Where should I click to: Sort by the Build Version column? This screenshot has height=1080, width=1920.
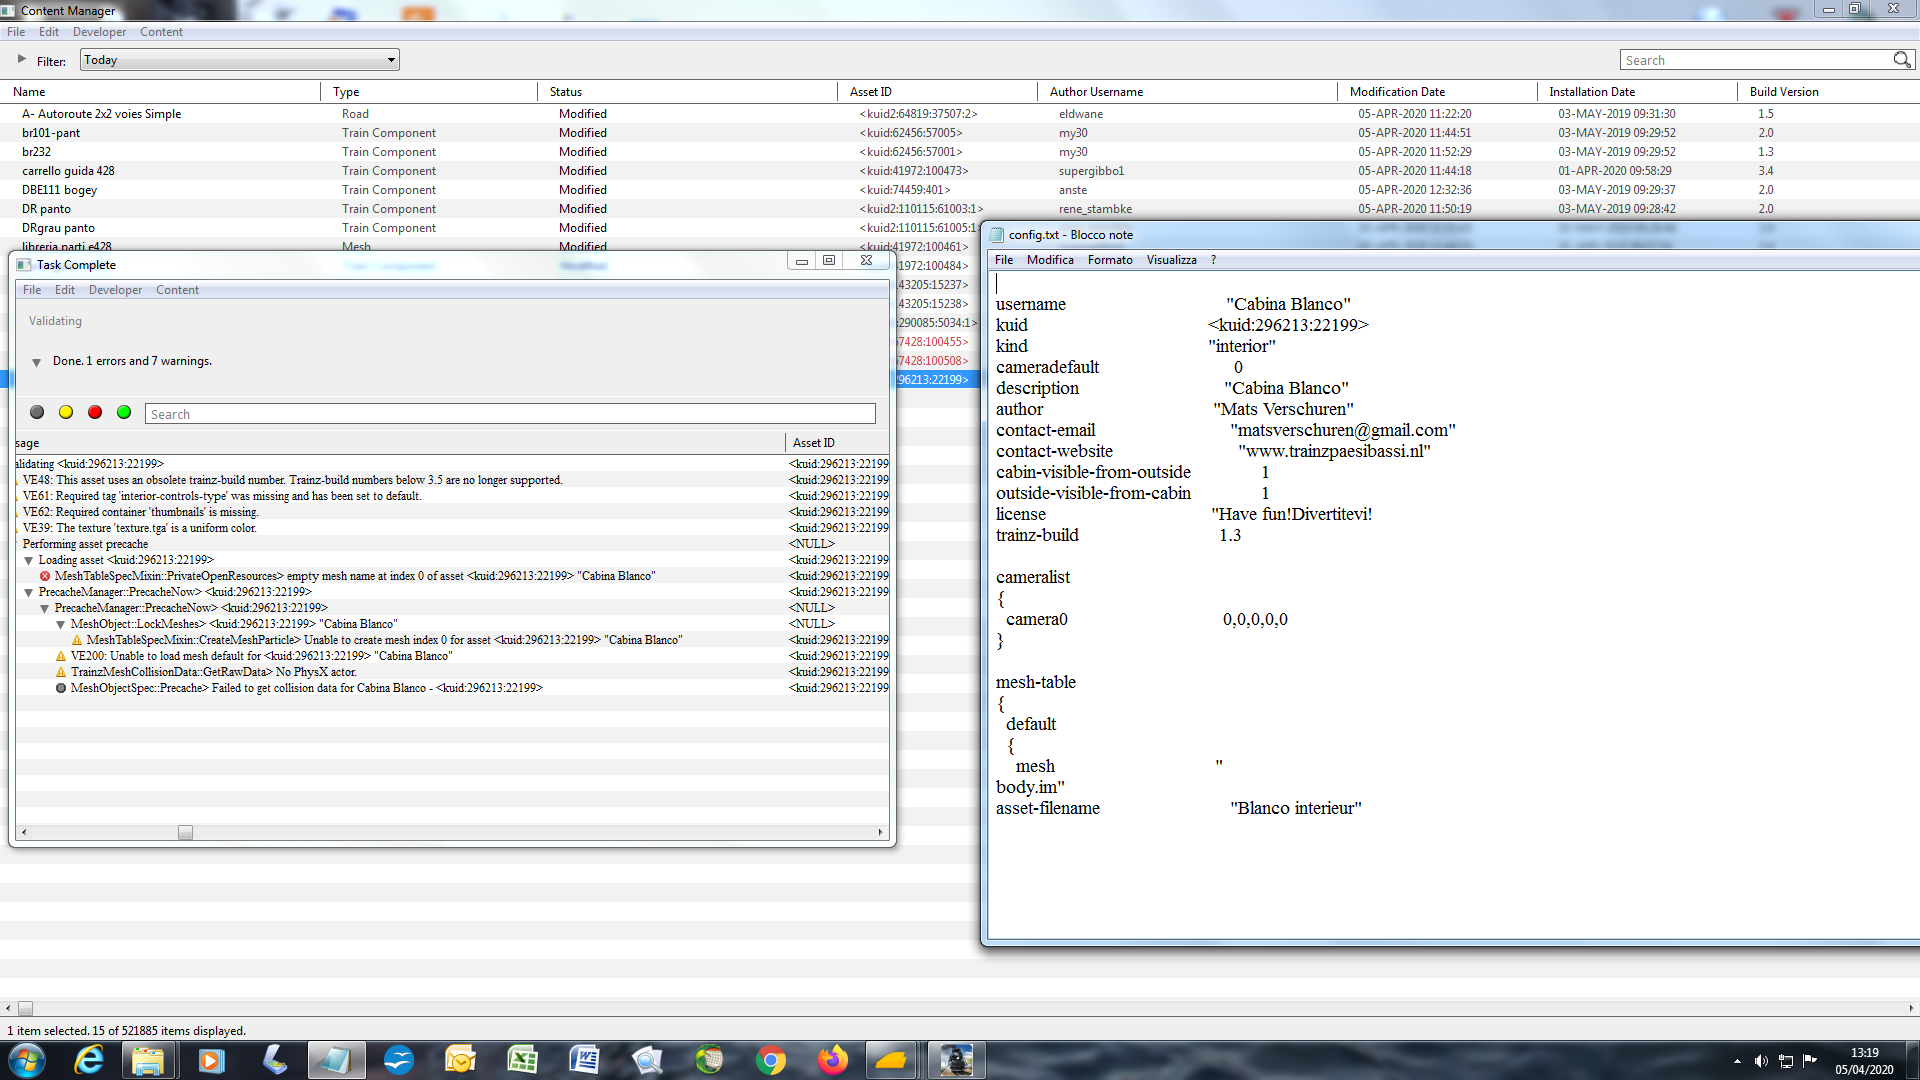1828,92
